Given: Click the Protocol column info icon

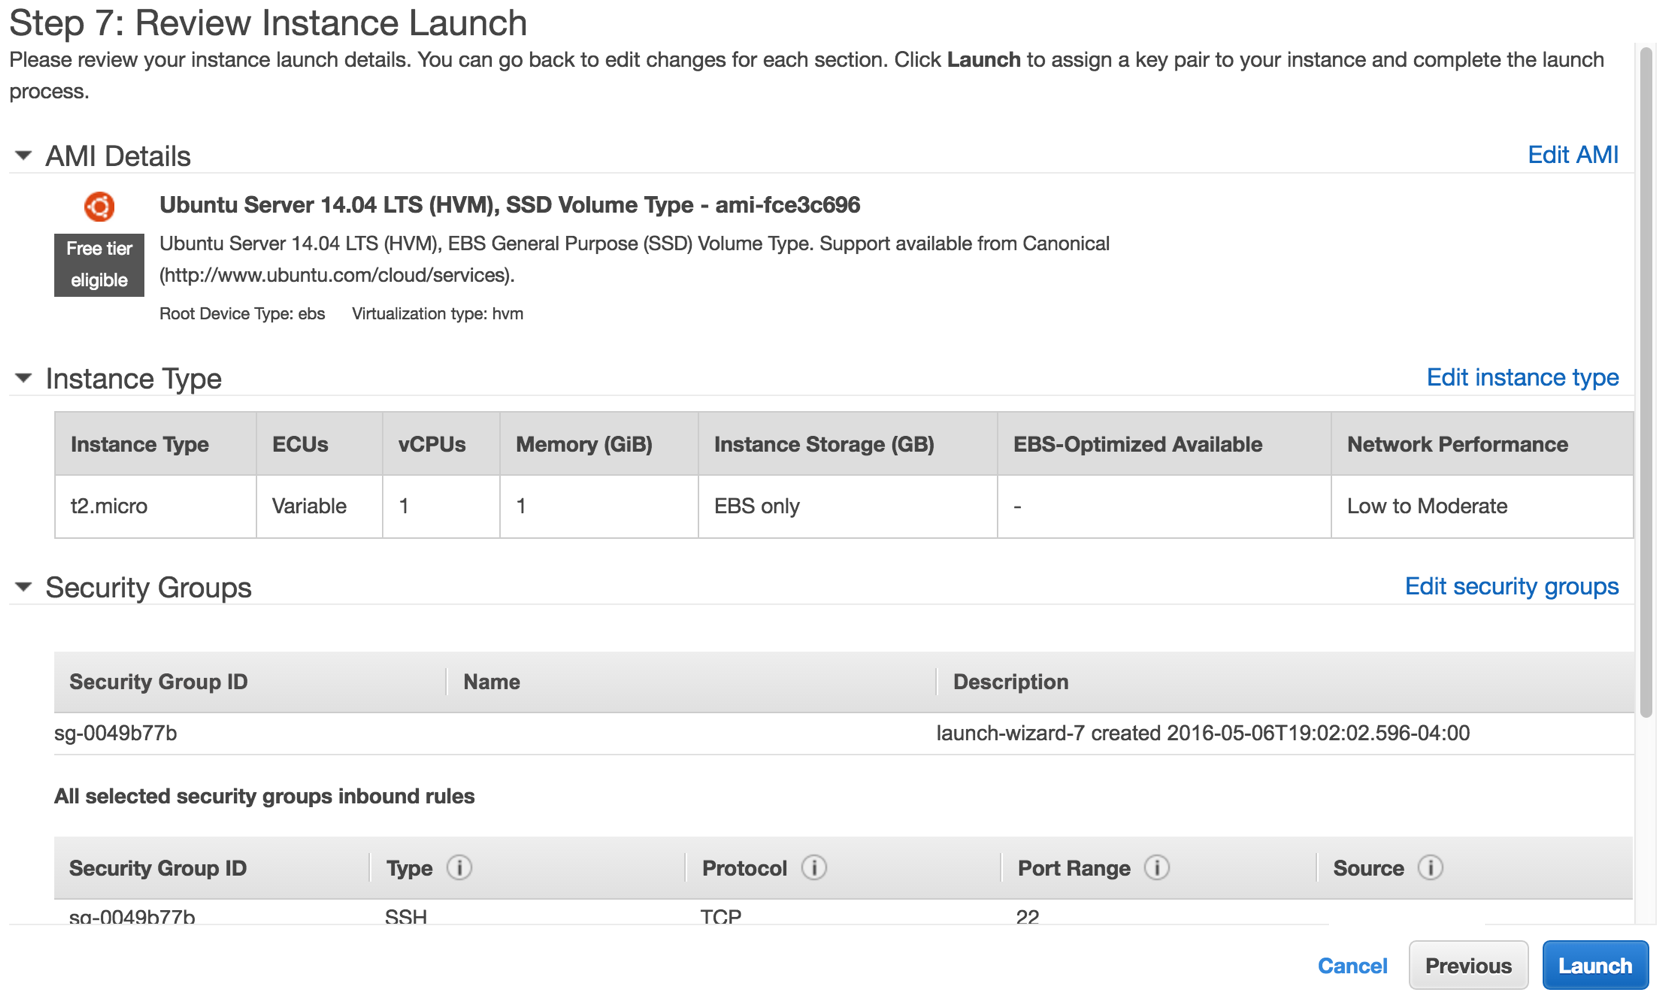Looking at the screenshot, I should click(x=814, y=868).
